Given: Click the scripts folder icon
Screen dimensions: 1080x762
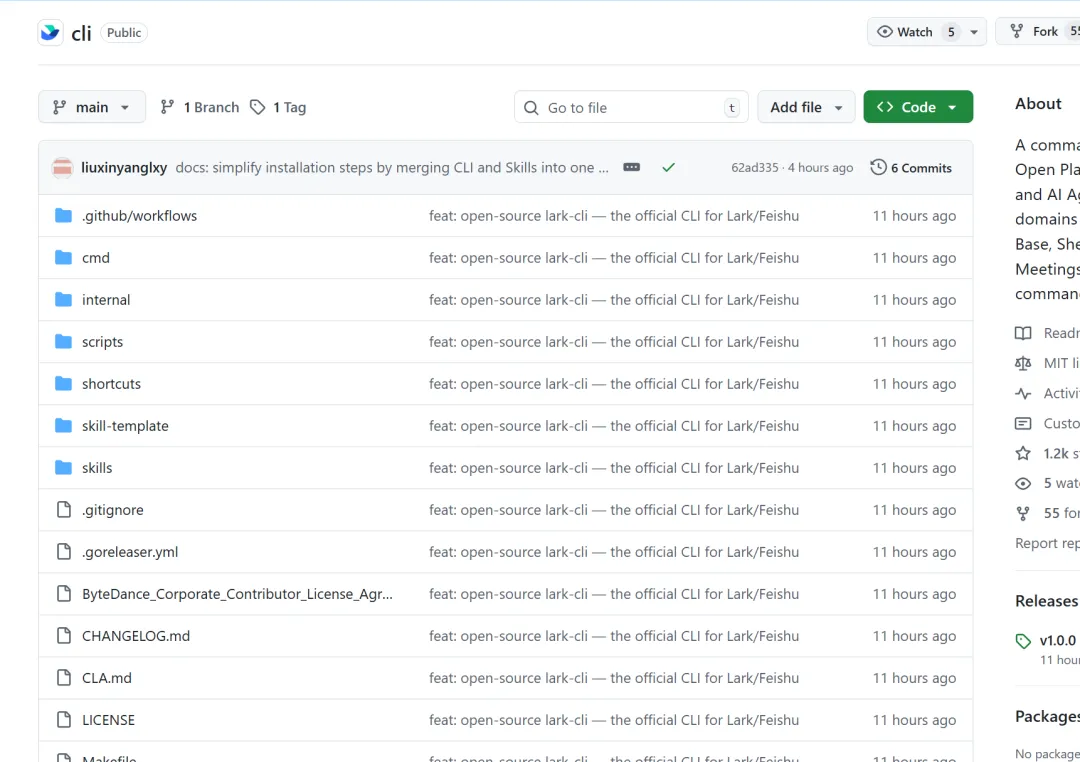Looking at the screenshot, I should pos(63,342).
